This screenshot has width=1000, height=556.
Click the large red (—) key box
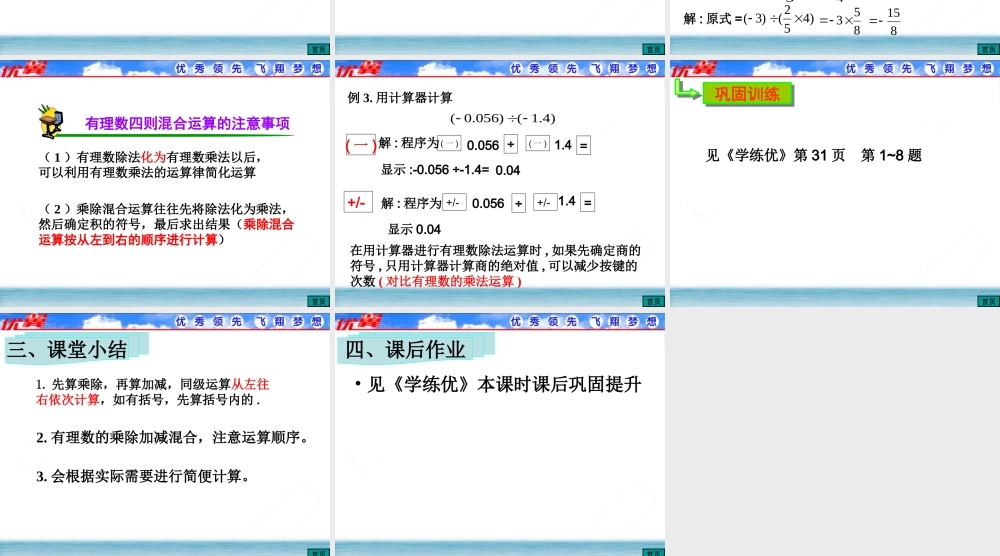pyautogui.click(x=360, y=145)
